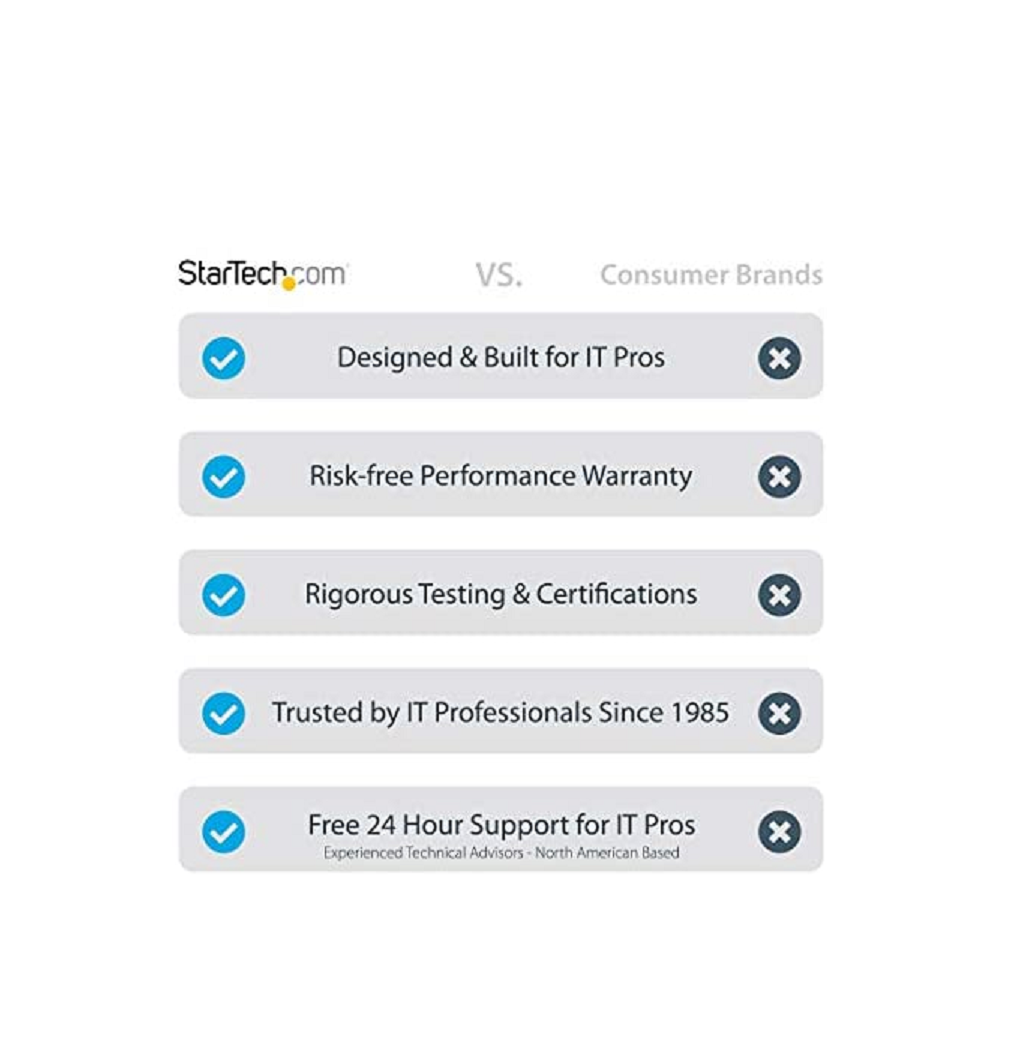Click the 'Rigorous Testing & Certifications' text

point(500,595)
